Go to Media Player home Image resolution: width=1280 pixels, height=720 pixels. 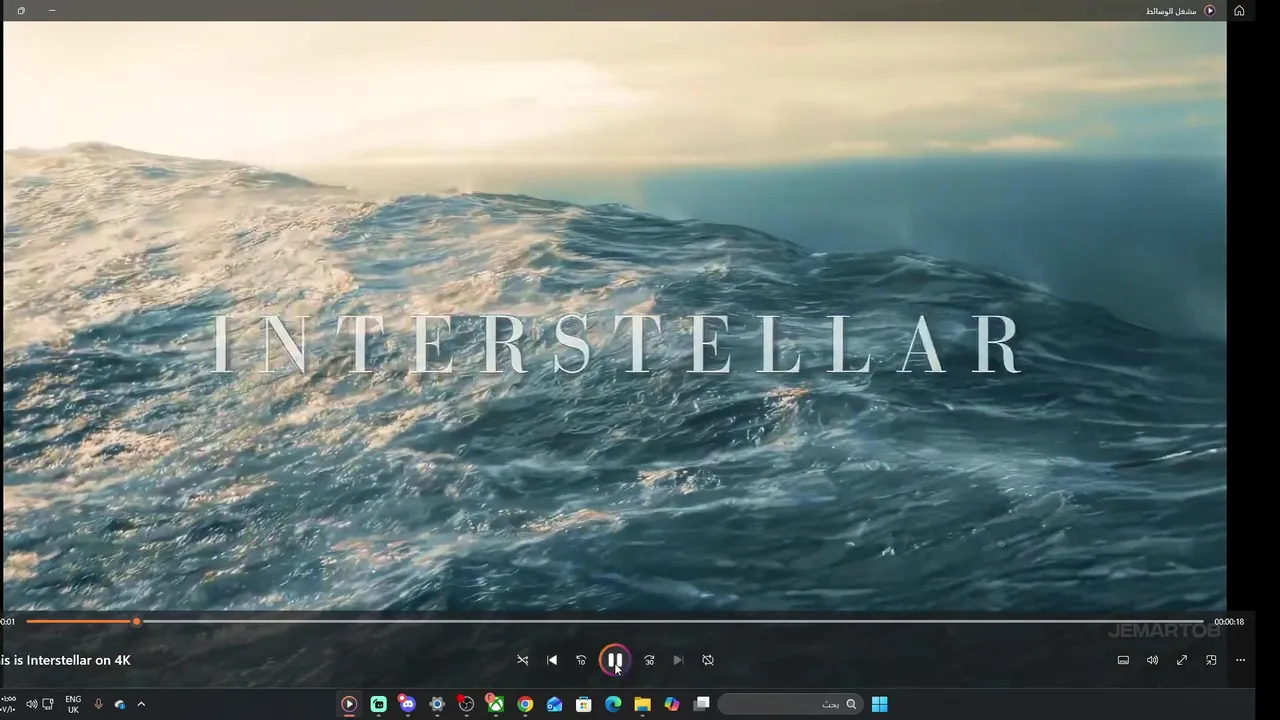1239,11
